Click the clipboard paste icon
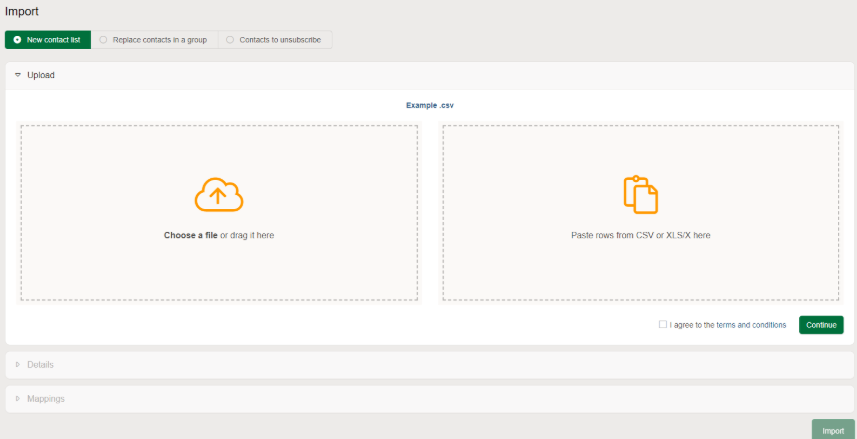Screen dimensions: 857x439 click(640, 194)
